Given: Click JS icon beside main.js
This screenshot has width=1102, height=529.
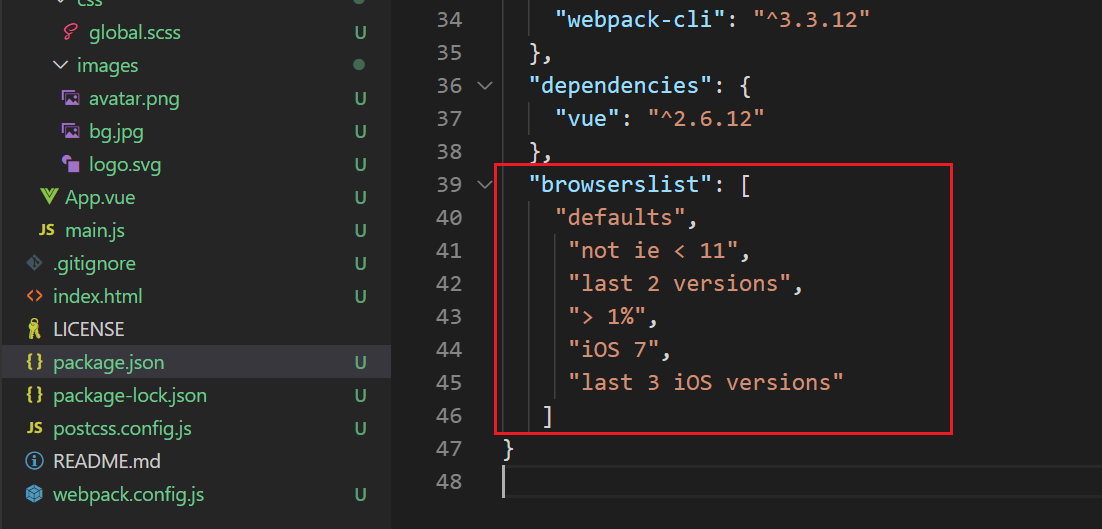Looking at the screenshot, I should tap(46, 230).
